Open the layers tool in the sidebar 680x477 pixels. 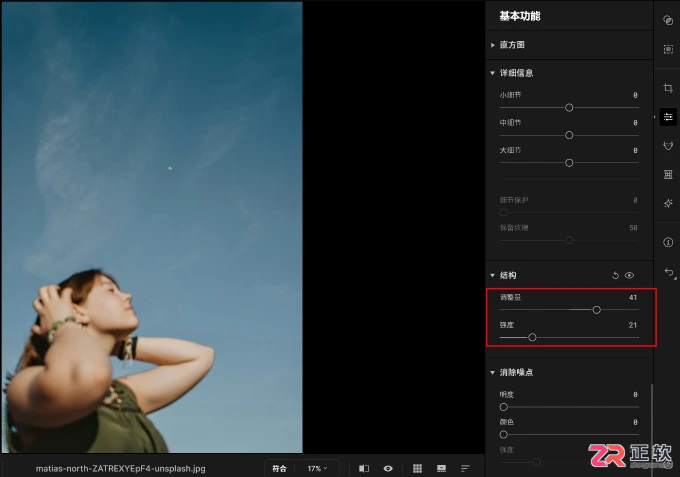(x=668, y=20)
